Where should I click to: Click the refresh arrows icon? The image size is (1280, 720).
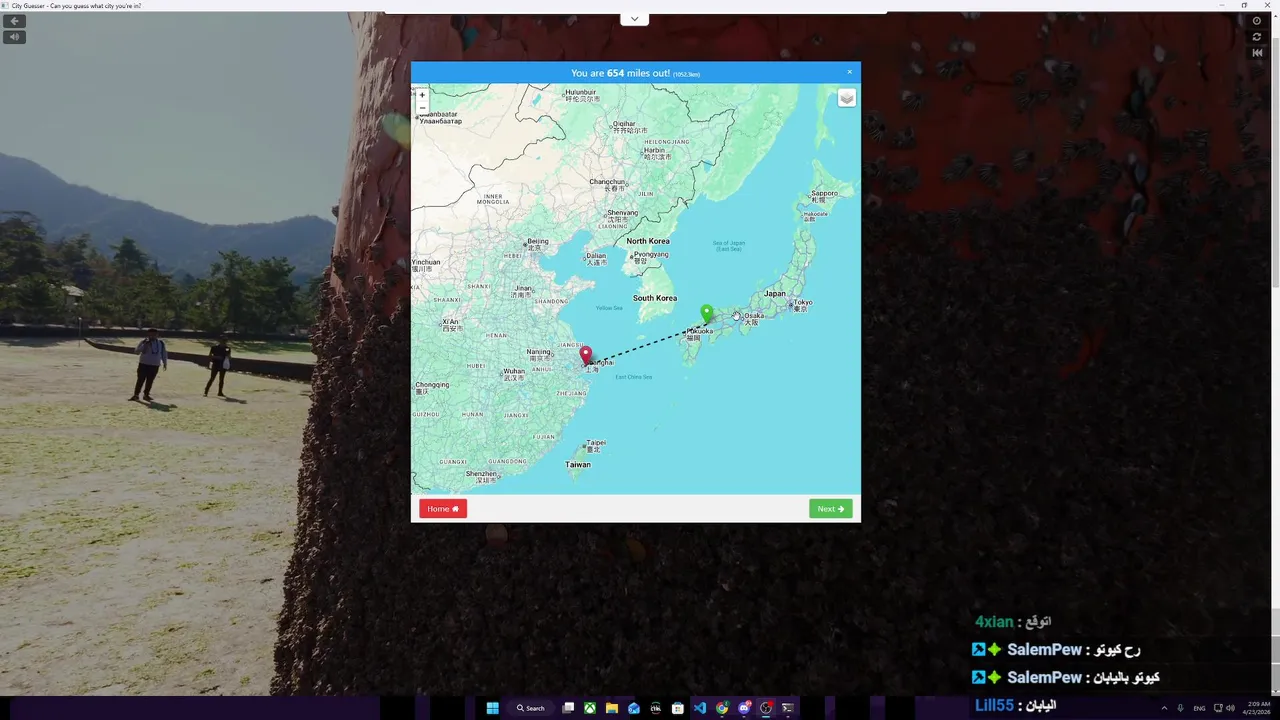pos(1257,37)
